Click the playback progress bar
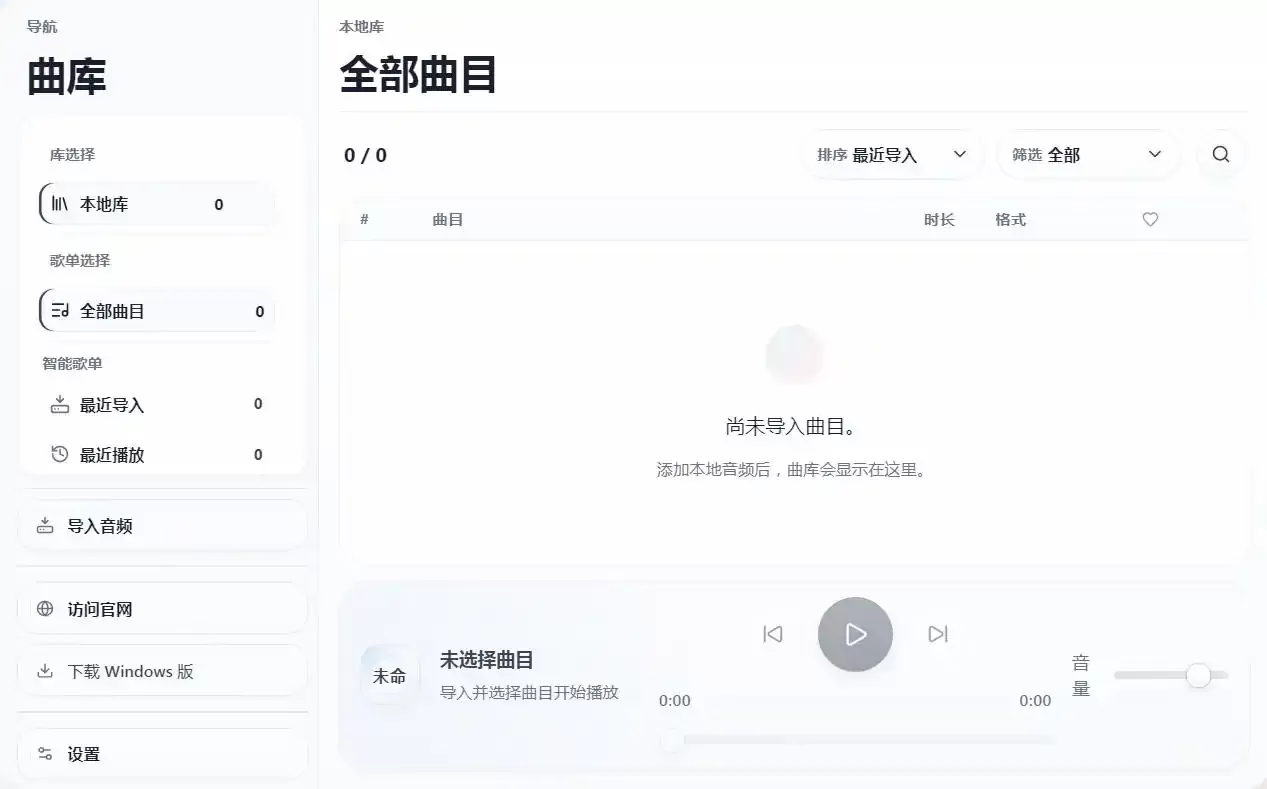The width and height of the screenshot is (1267, 789). [858, 740]
